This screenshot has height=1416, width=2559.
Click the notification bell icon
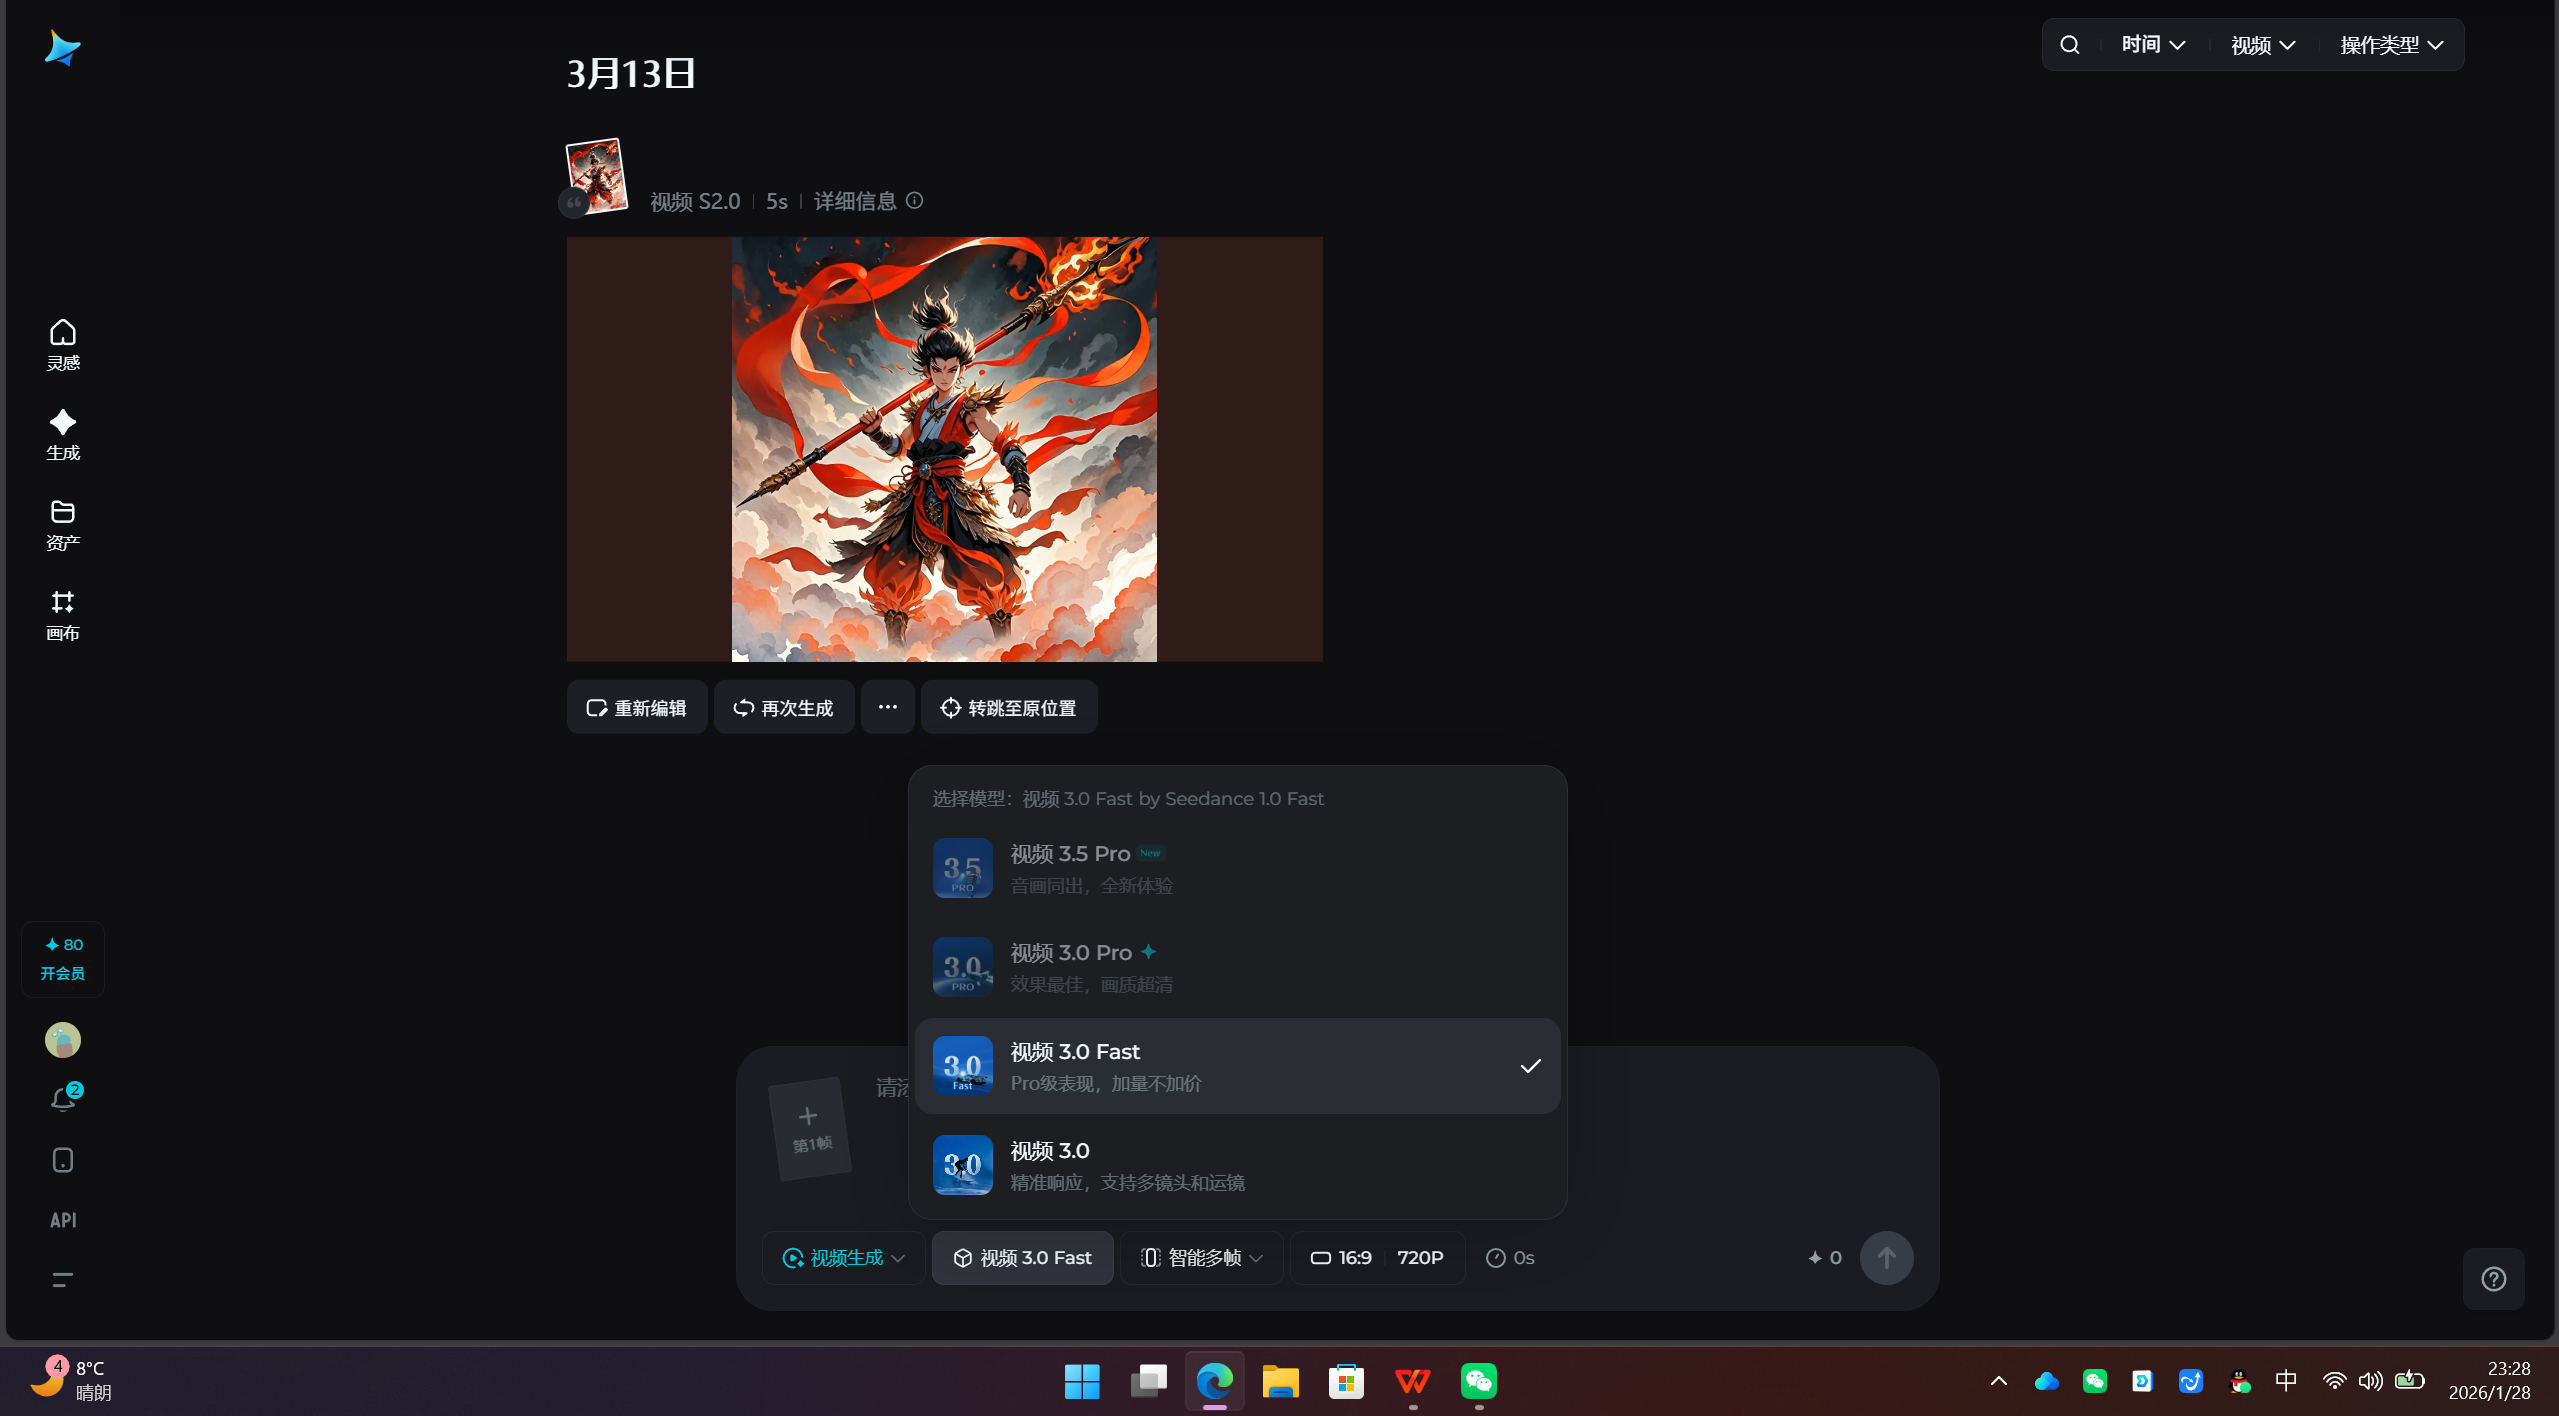(63, 1099)
